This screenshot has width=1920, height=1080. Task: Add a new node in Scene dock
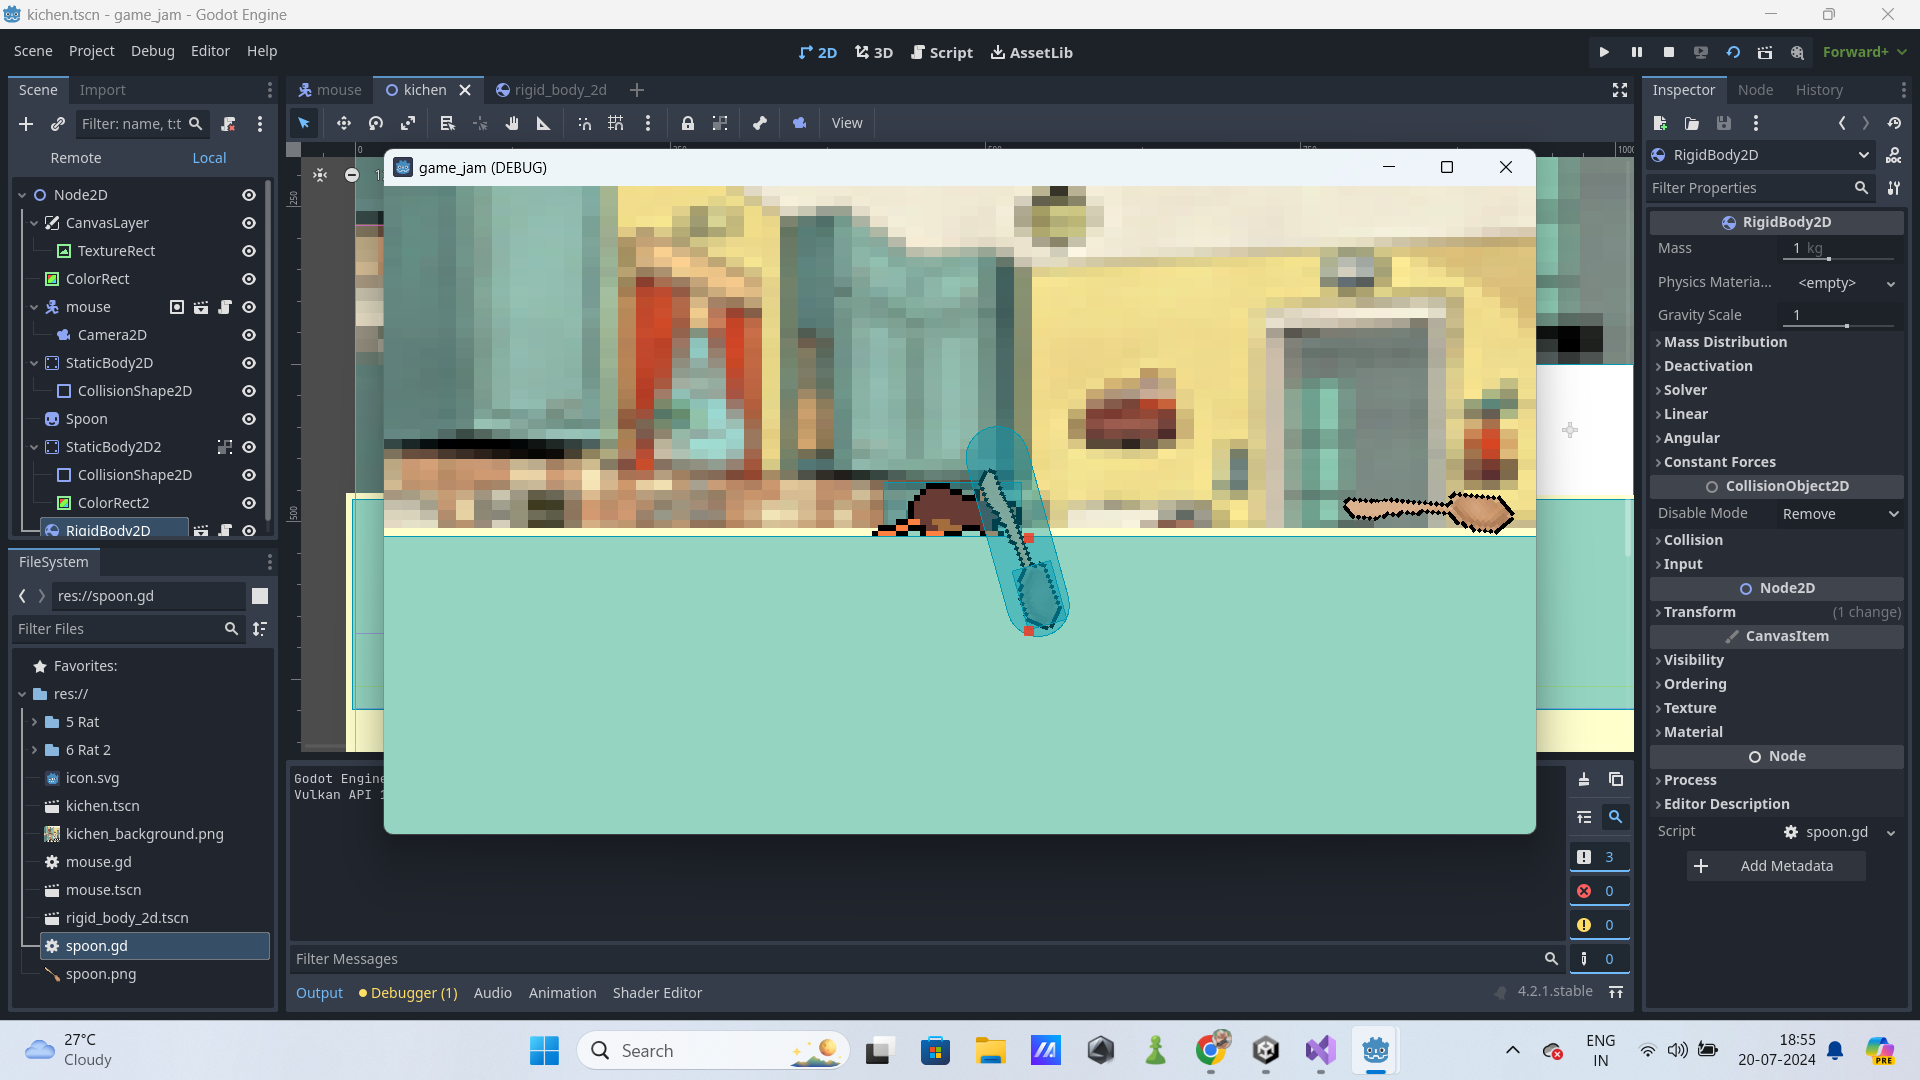[x=26, y=124]
